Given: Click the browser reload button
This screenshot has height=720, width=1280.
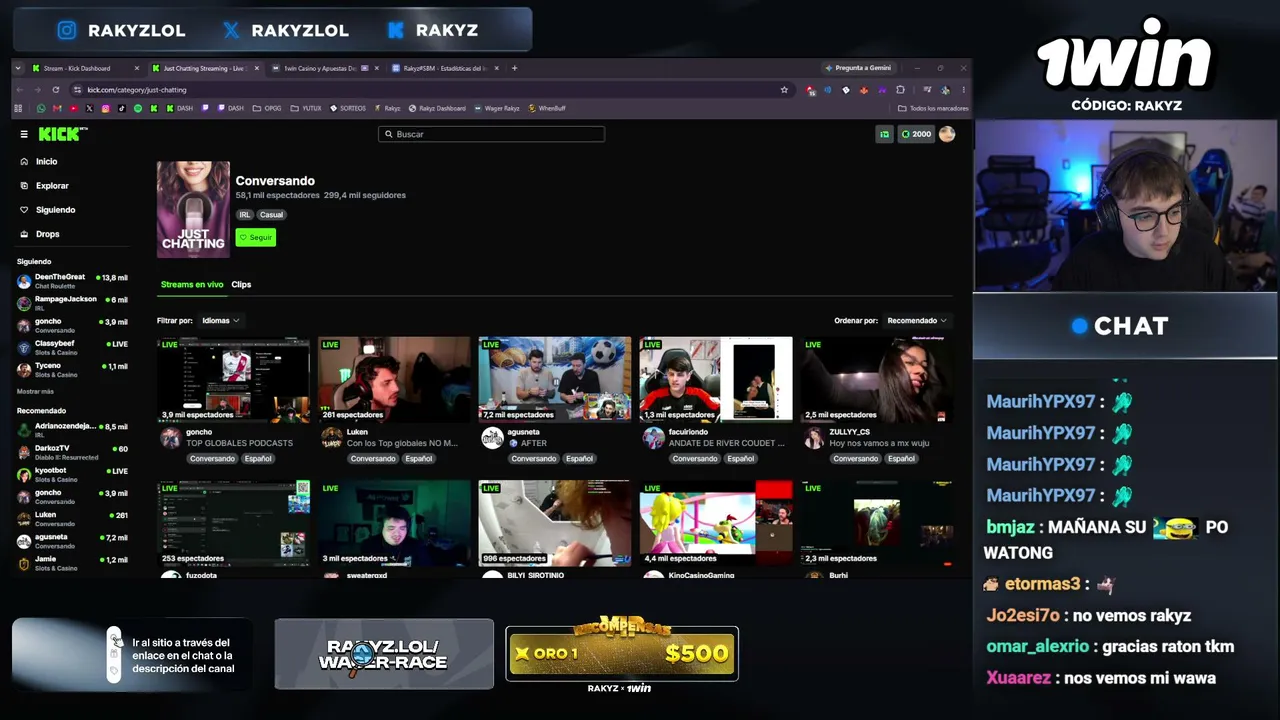Looking at the screenshot, I should pos(56,90).
